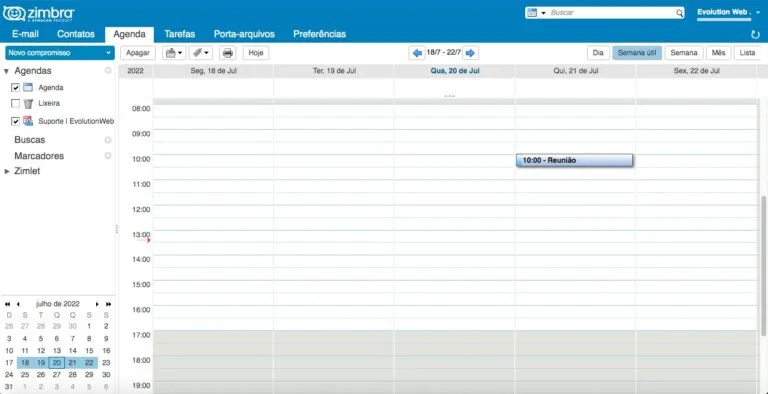Click the Agenda calendar icon in sidebar
The height and width of the screenshot is (394, 768).
(28, 87)
